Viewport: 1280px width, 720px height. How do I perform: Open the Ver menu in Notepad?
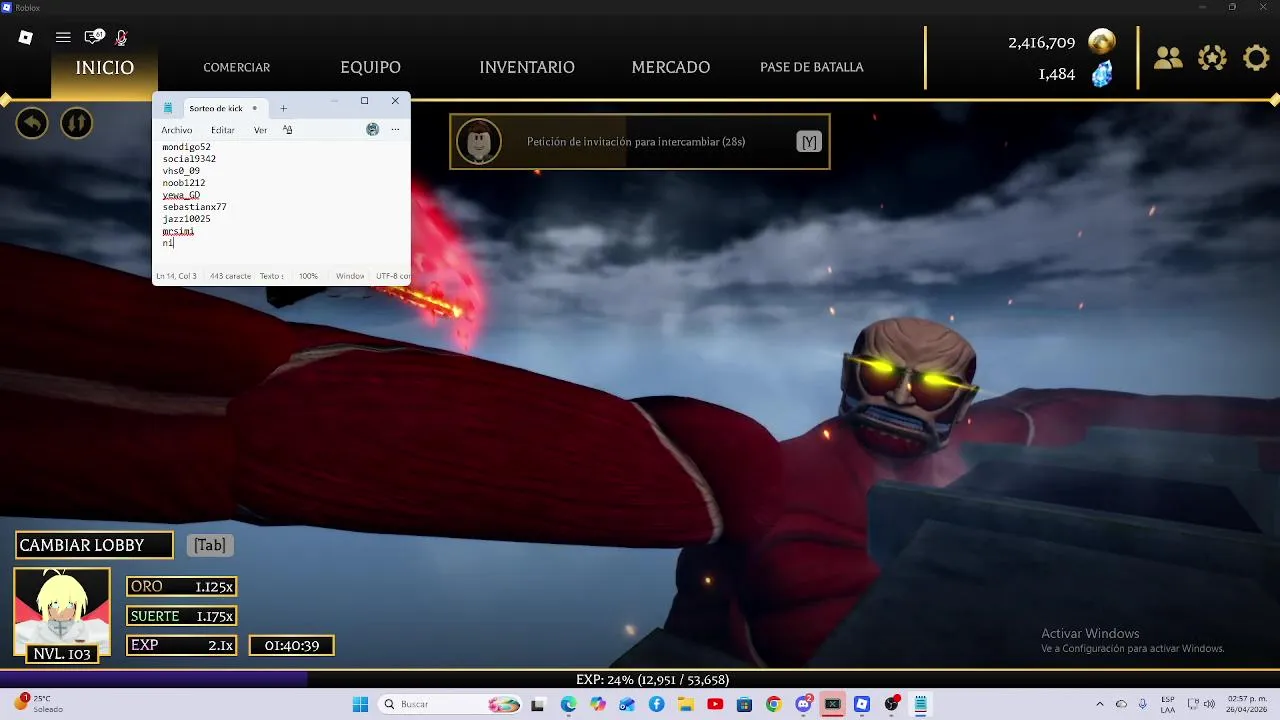(260, 130)
